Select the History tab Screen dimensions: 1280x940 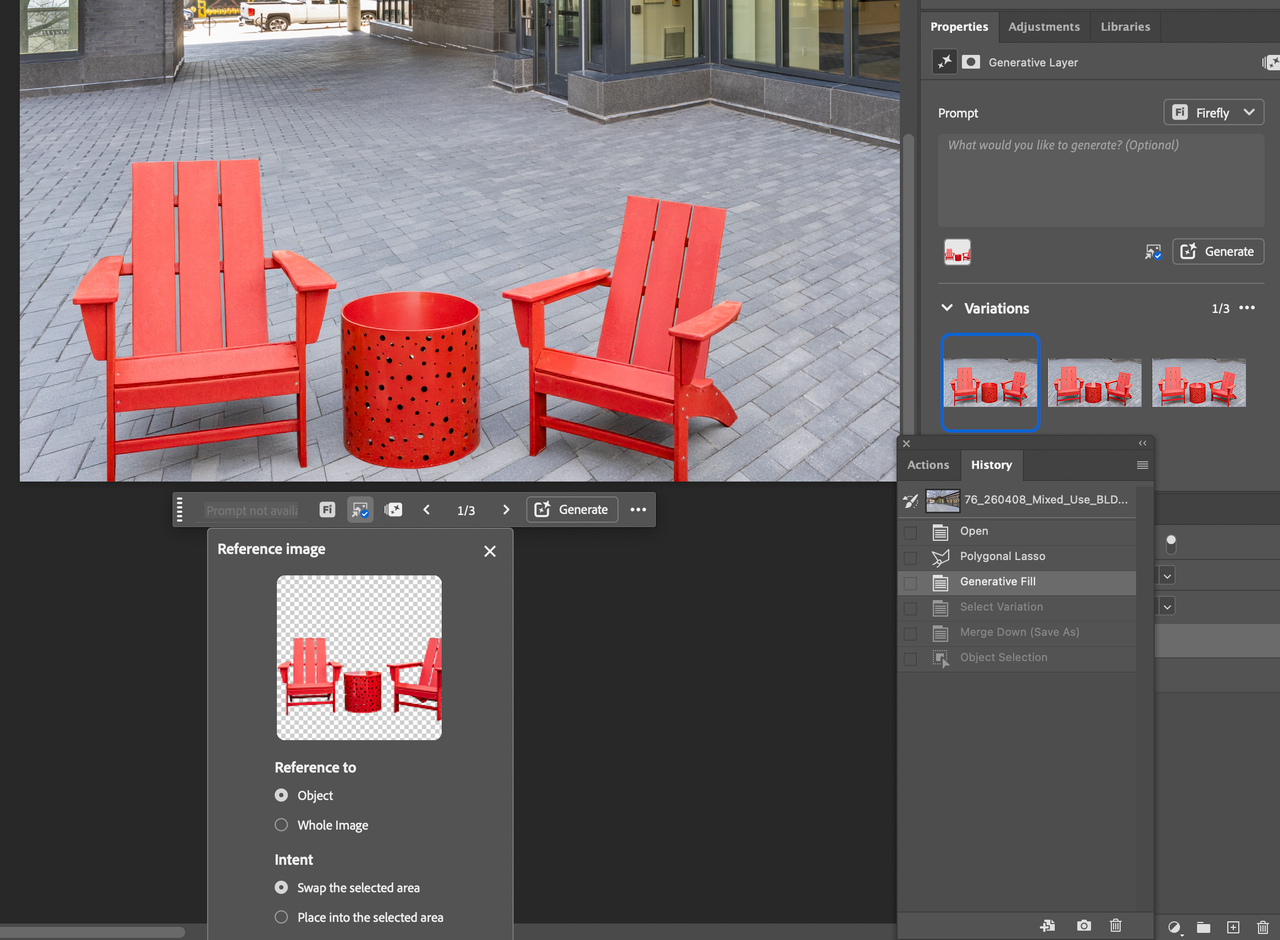[x=991, y=465]
